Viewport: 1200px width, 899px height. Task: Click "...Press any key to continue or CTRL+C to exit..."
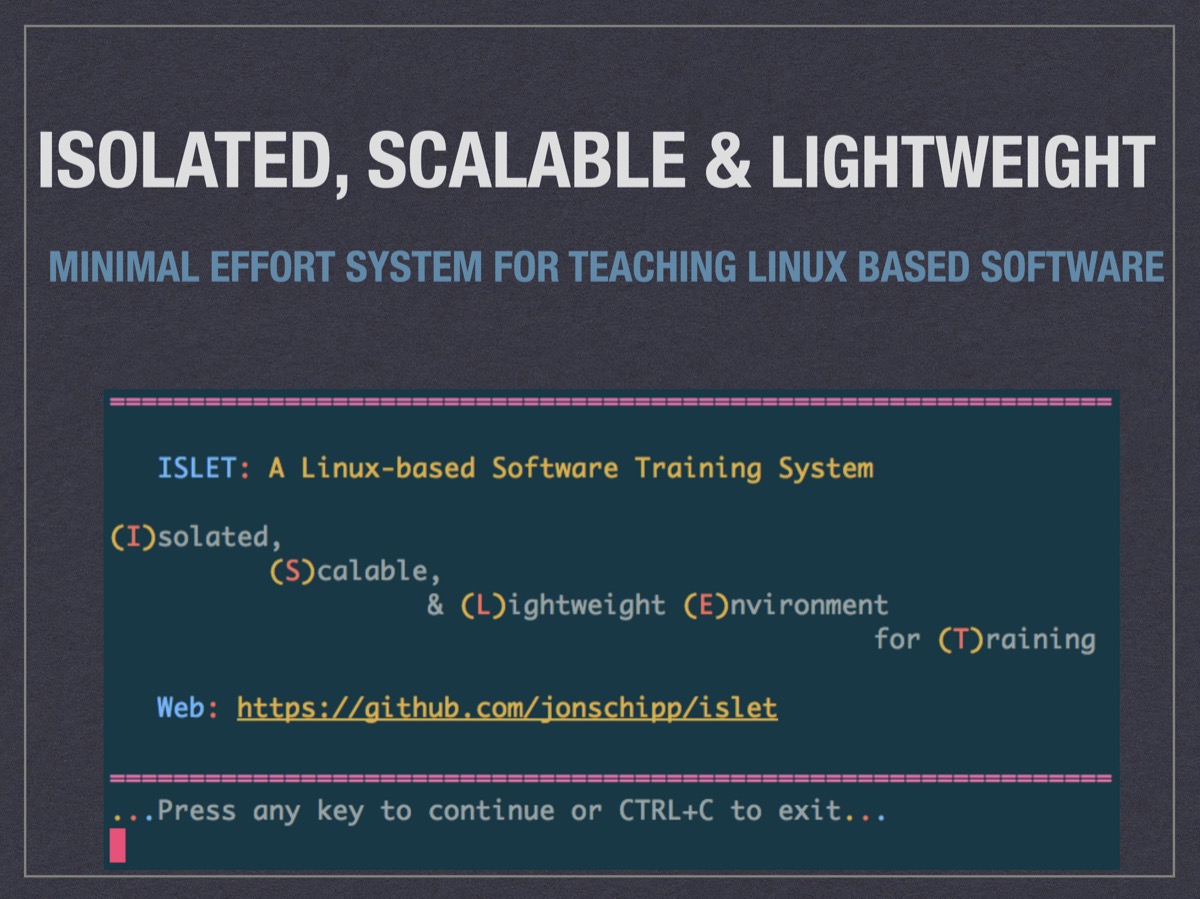498,811
